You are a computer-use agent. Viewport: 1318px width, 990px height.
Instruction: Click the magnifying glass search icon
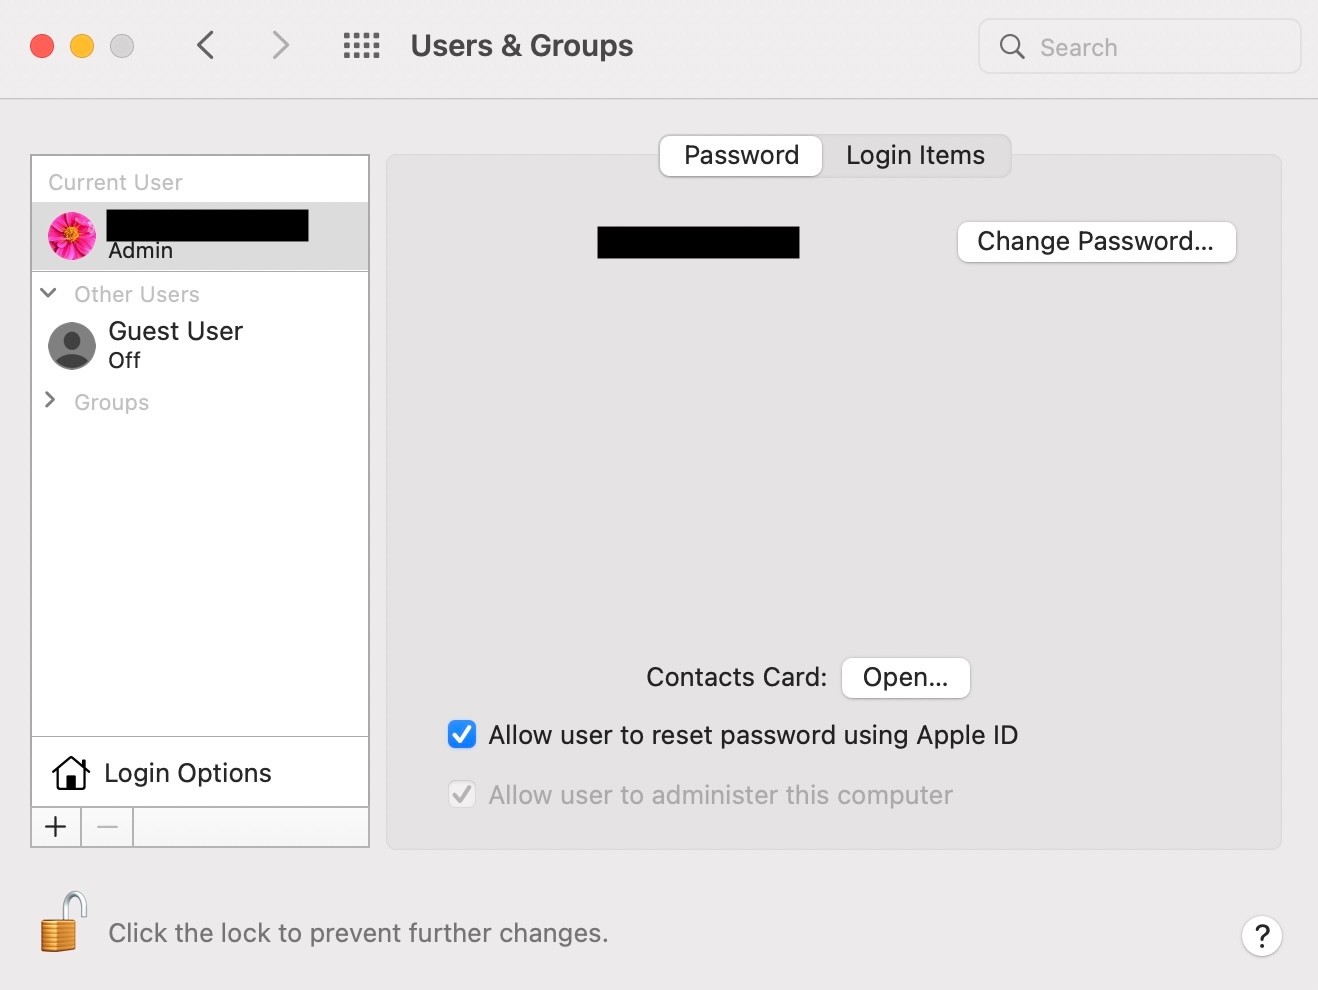pos(1012,47)
